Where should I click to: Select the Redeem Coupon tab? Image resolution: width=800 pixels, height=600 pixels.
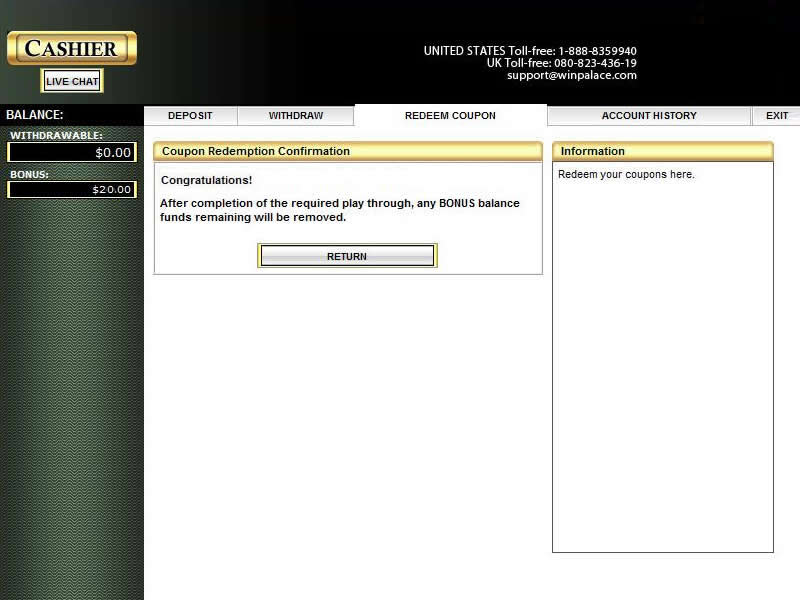(x=451, y=115)
